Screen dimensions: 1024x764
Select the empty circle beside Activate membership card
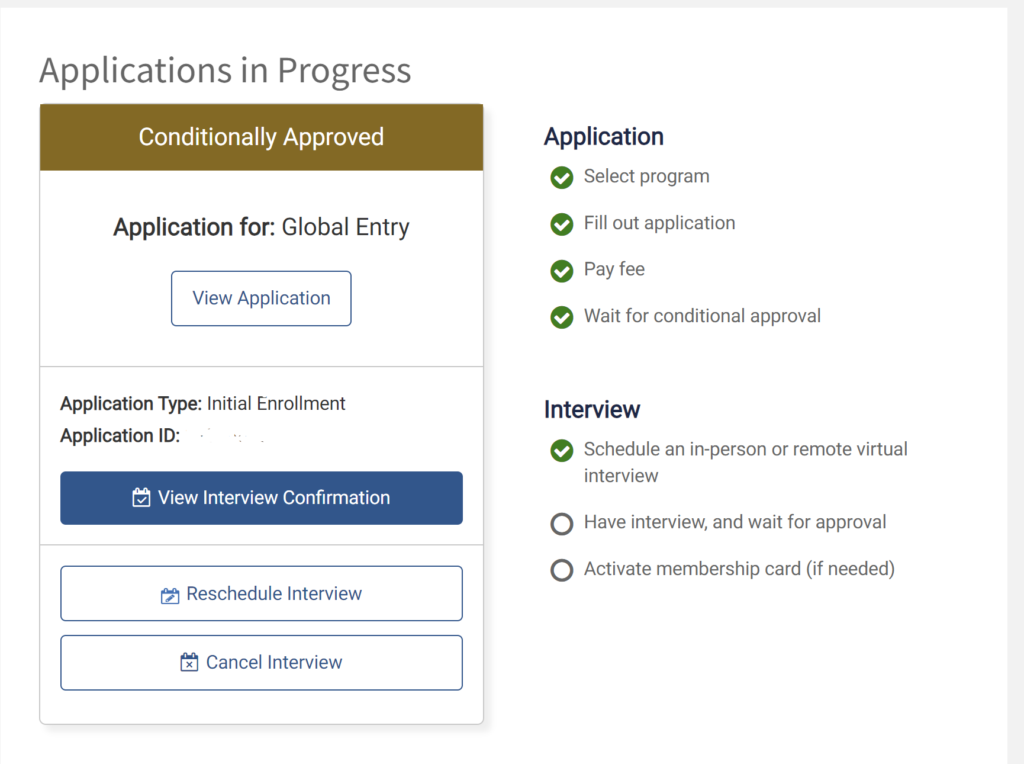562,570
